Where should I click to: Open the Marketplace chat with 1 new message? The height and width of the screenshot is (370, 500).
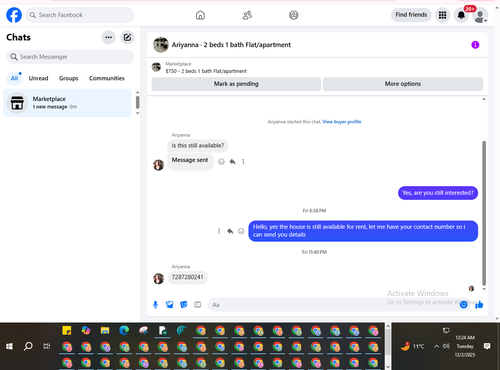tap(68, 103)
